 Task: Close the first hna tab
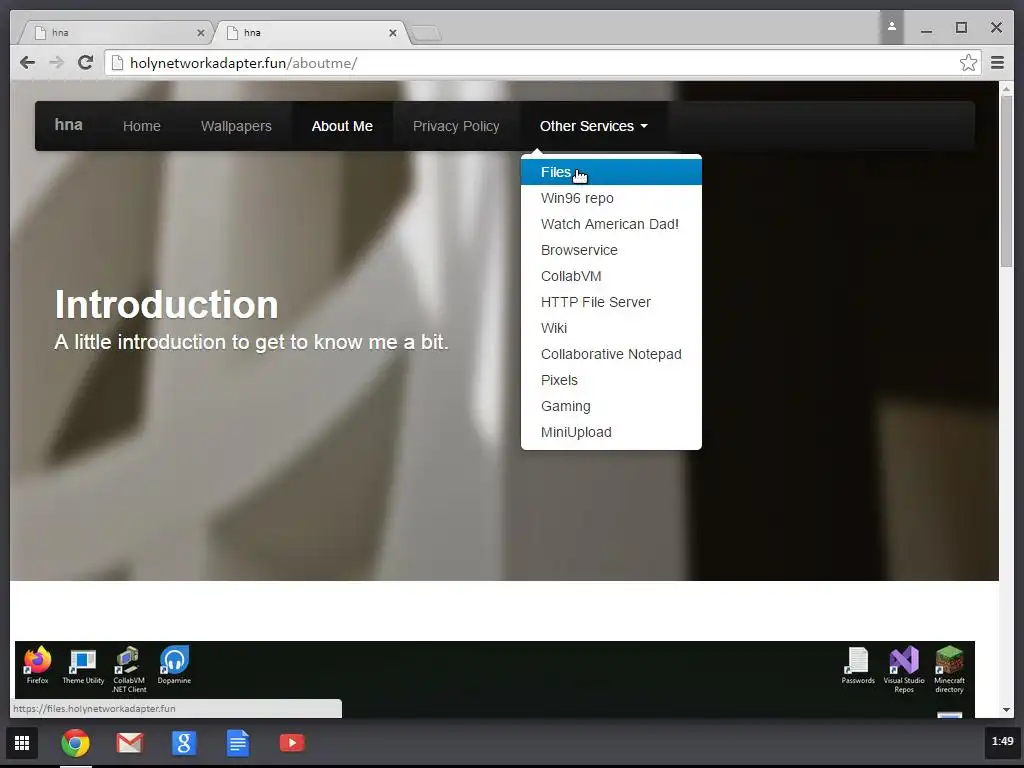tap(200, 33)
